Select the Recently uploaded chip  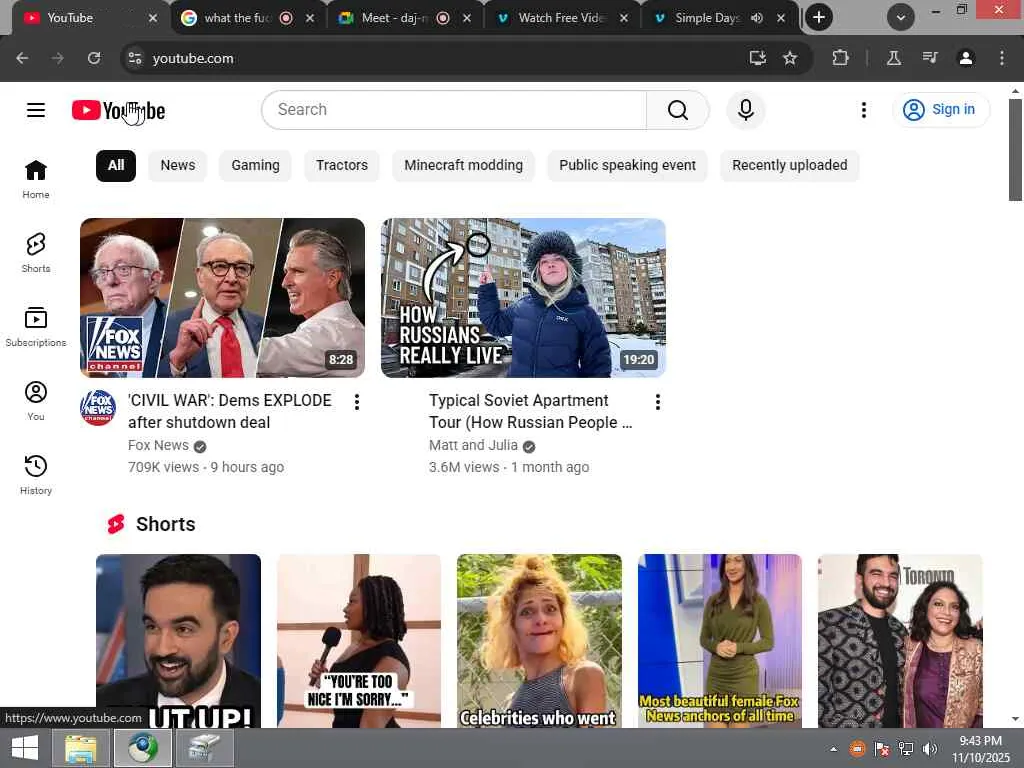click(790, 165)
